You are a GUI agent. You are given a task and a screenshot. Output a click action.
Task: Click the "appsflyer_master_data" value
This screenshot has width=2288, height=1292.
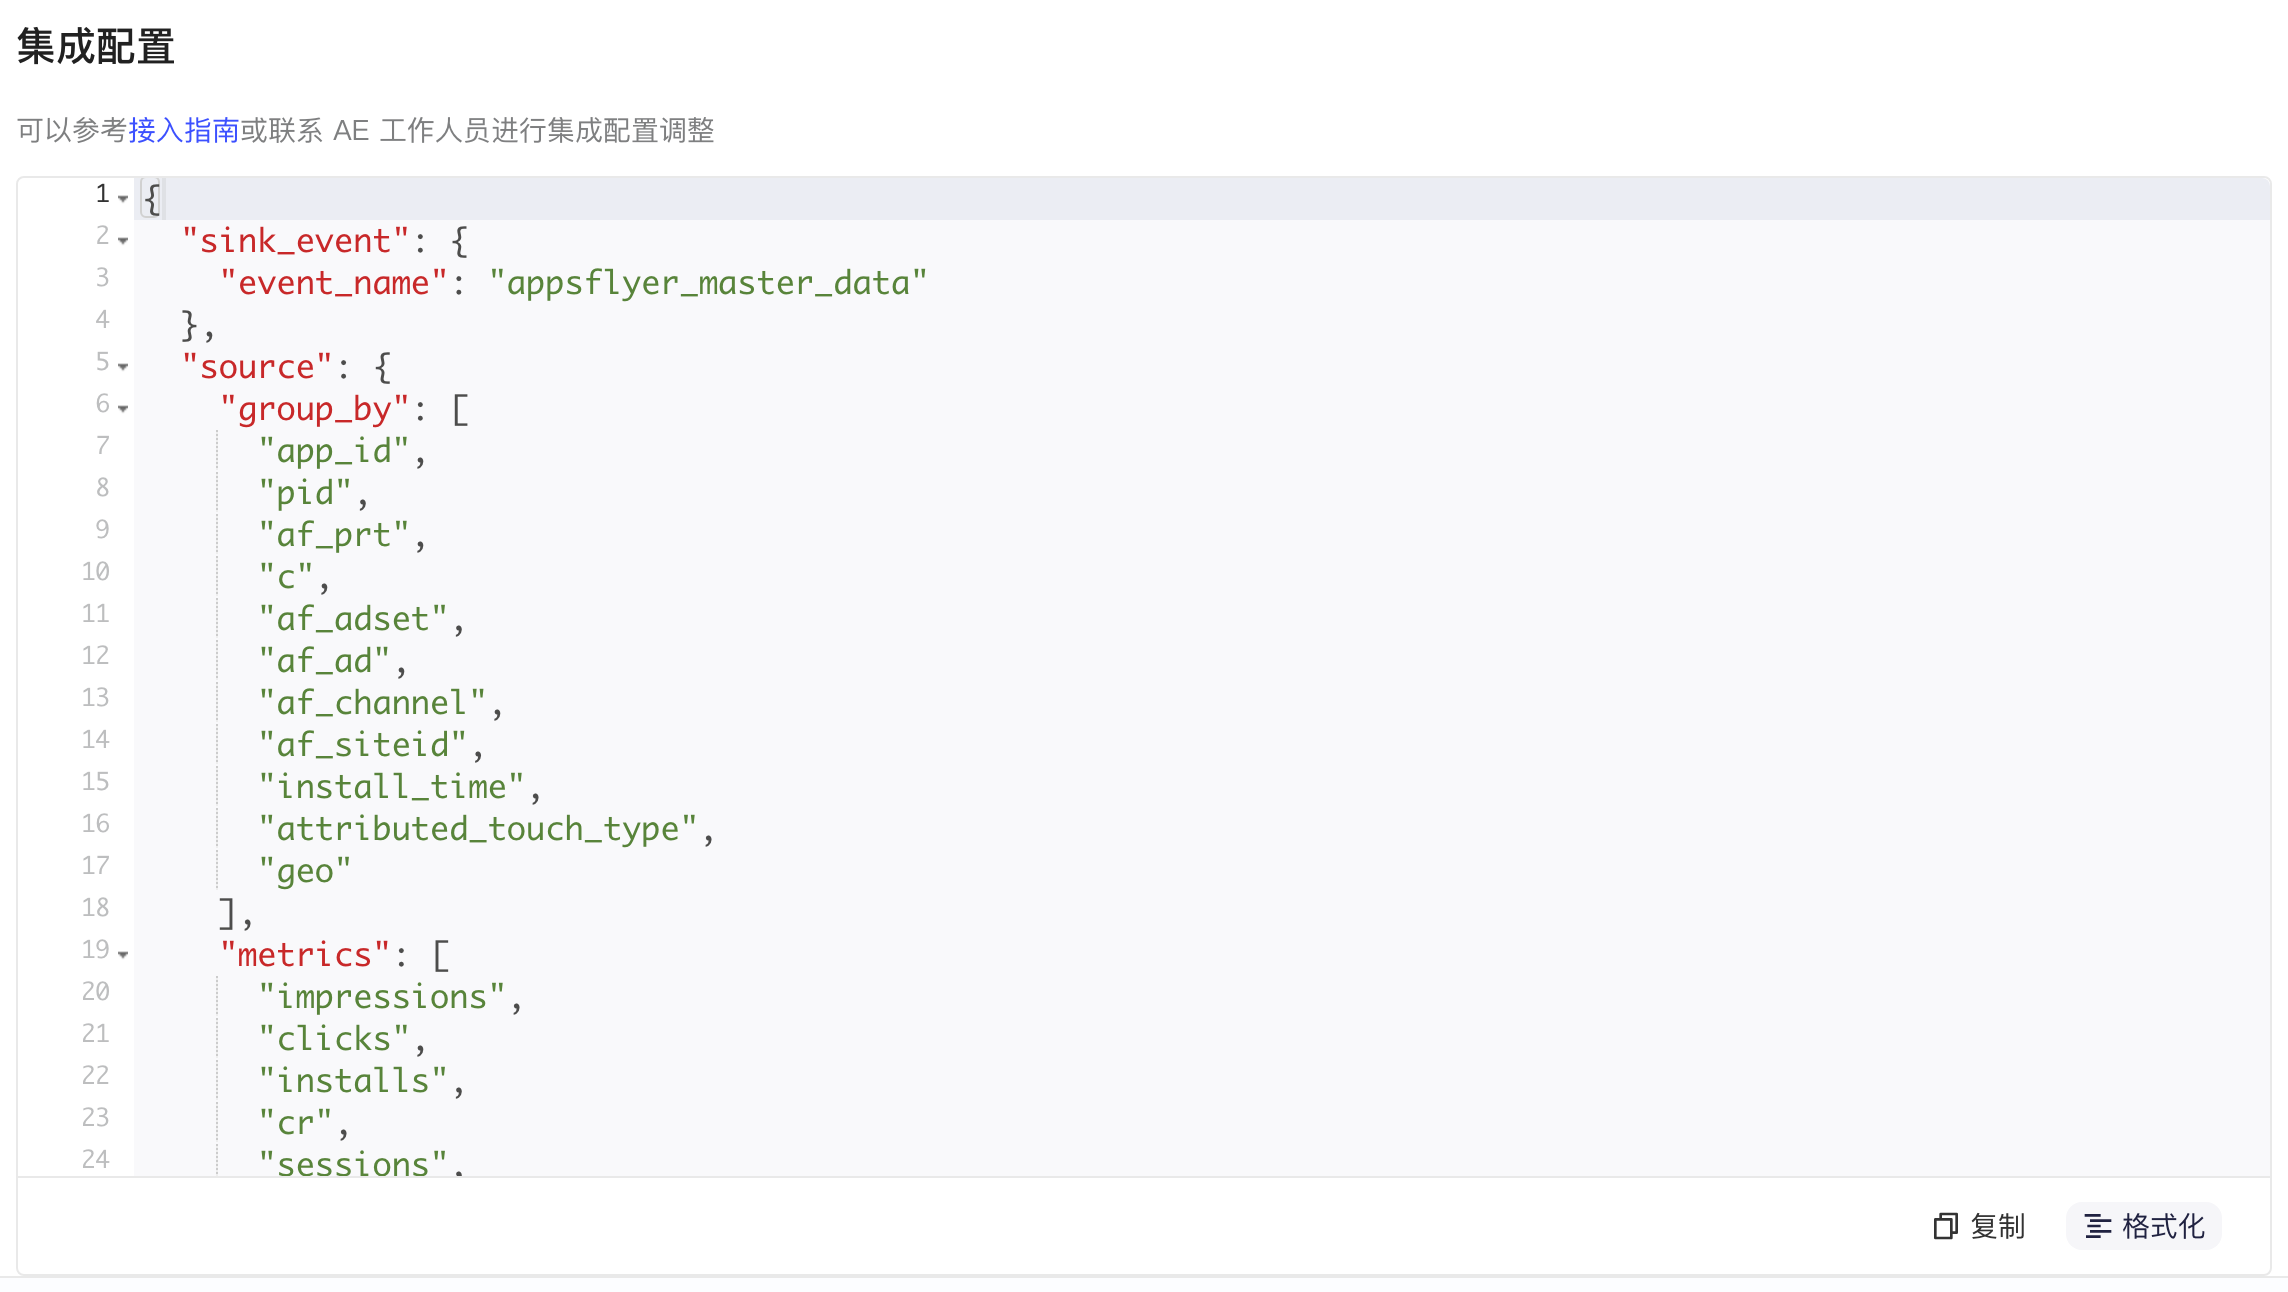click(x=708, y=283)
